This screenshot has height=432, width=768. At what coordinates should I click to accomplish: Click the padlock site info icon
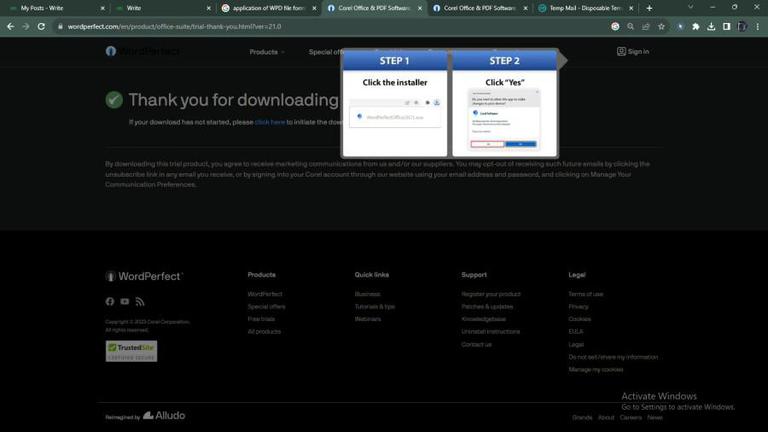60,26
